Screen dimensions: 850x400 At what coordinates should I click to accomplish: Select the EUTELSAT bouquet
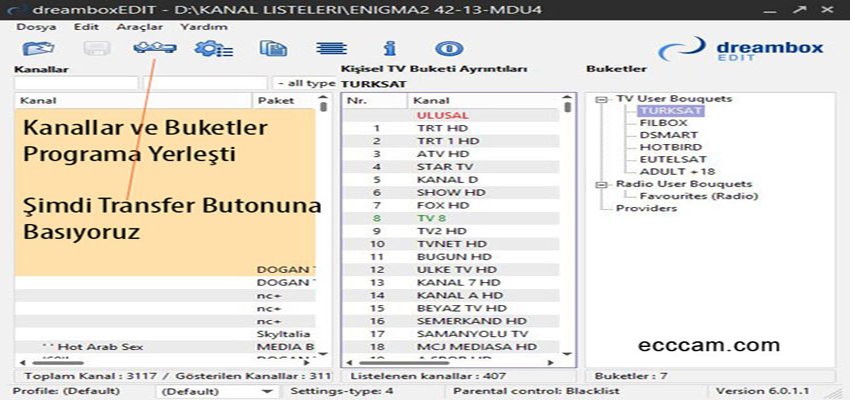point(673,159)
